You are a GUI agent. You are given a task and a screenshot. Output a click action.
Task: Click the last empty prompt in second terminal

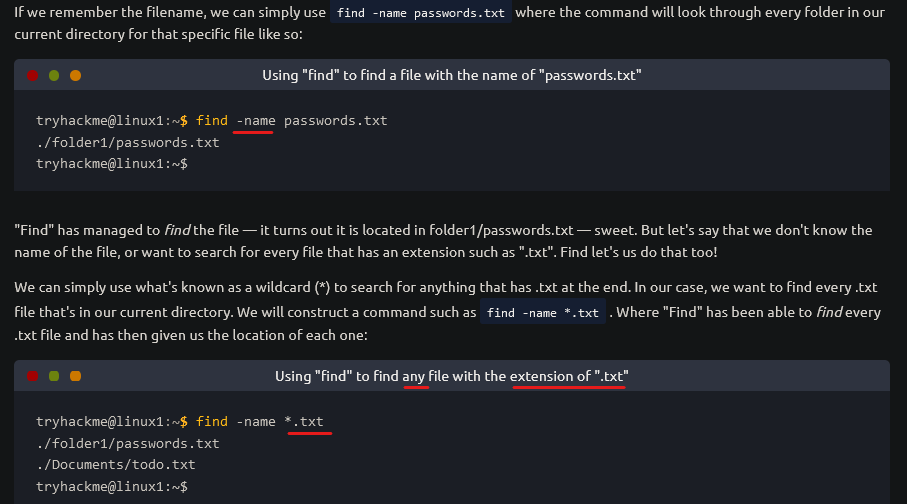(112, 487)
